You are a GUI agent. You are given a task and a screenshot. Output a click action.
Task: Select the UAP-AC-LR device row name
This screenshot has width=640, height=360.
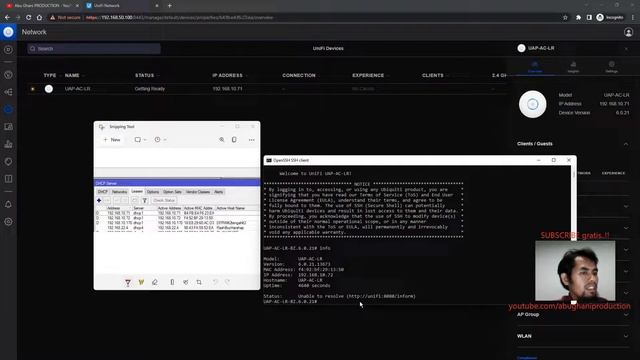77,89
